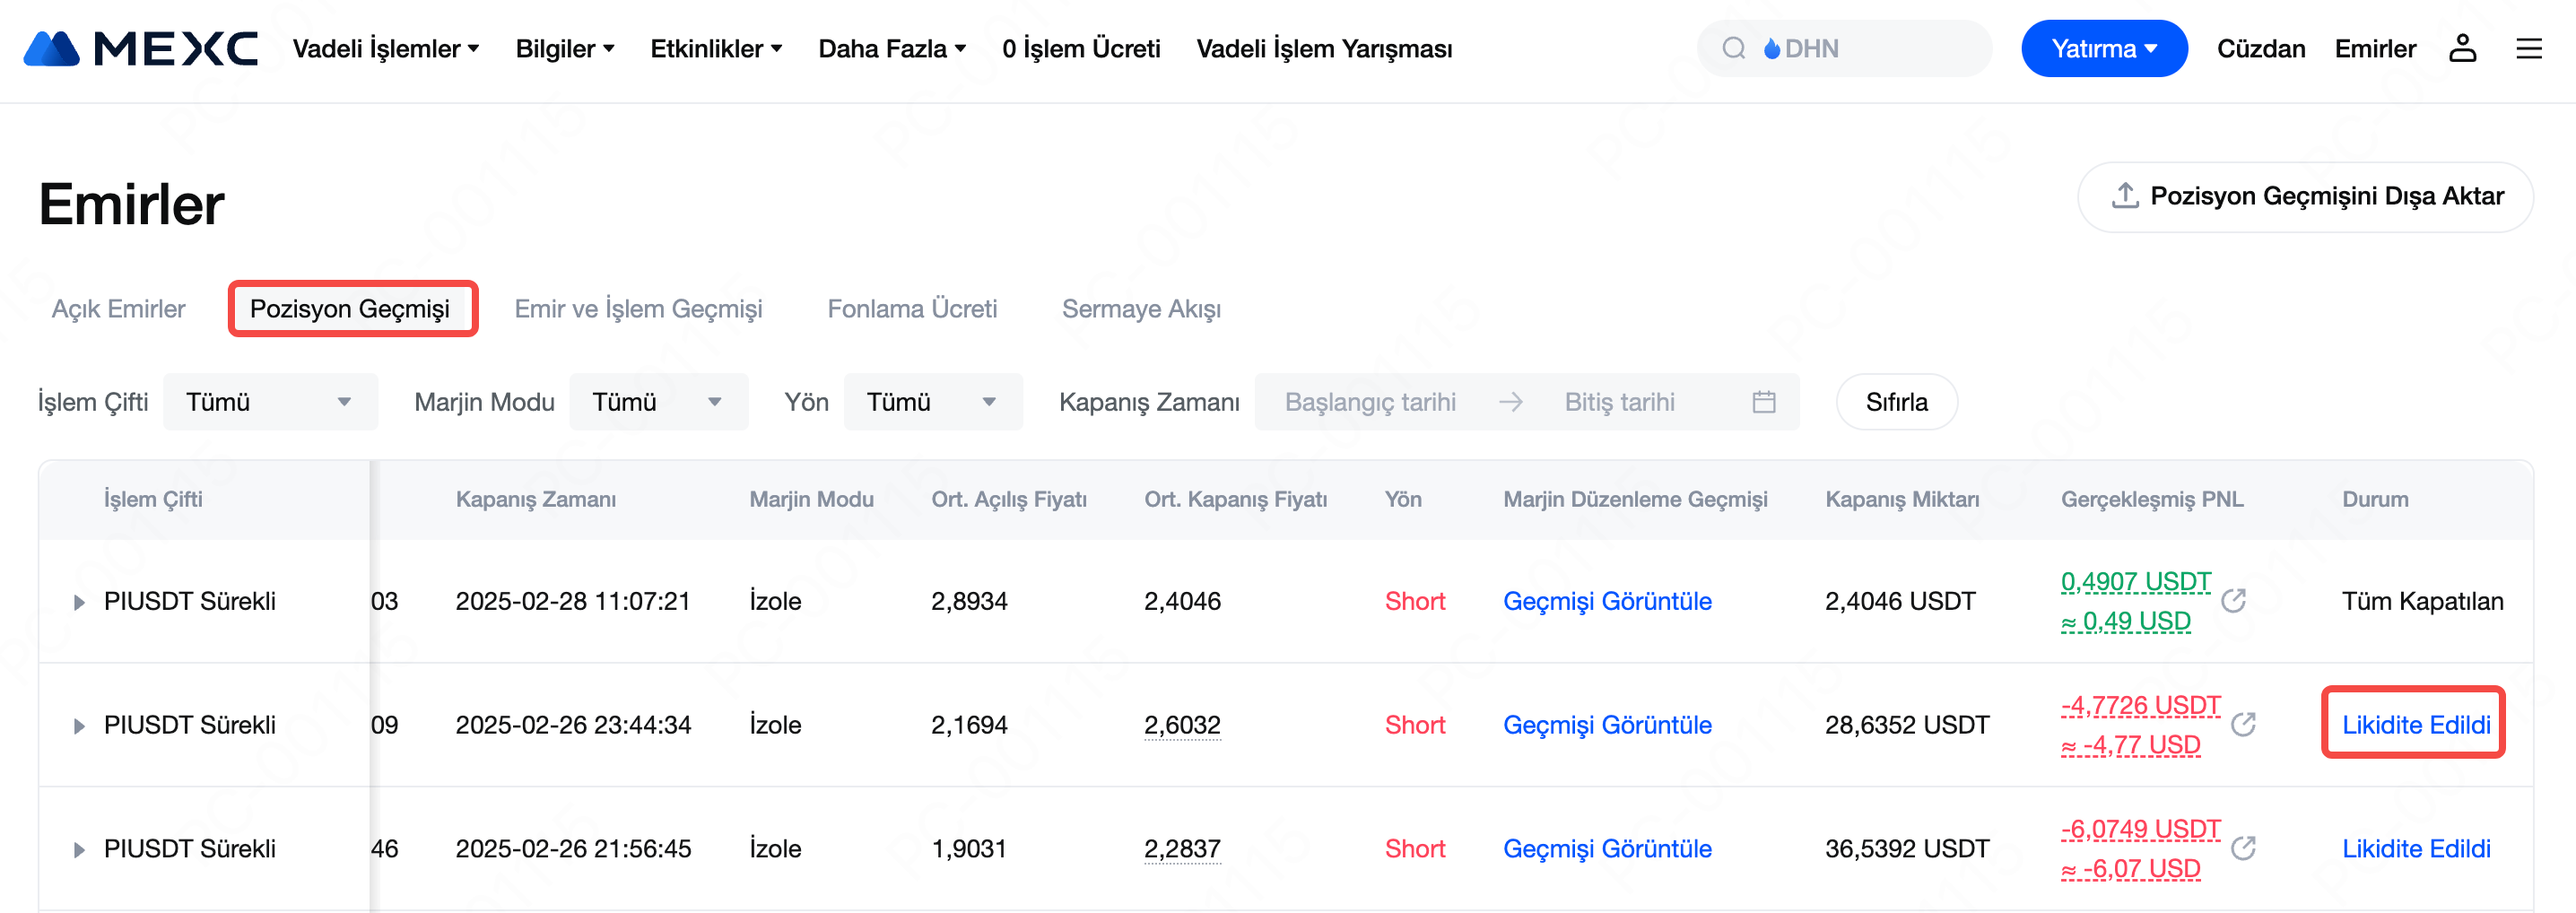Open Cüzdan in the header
The image size is (2576, 913).
(2261, 48)
